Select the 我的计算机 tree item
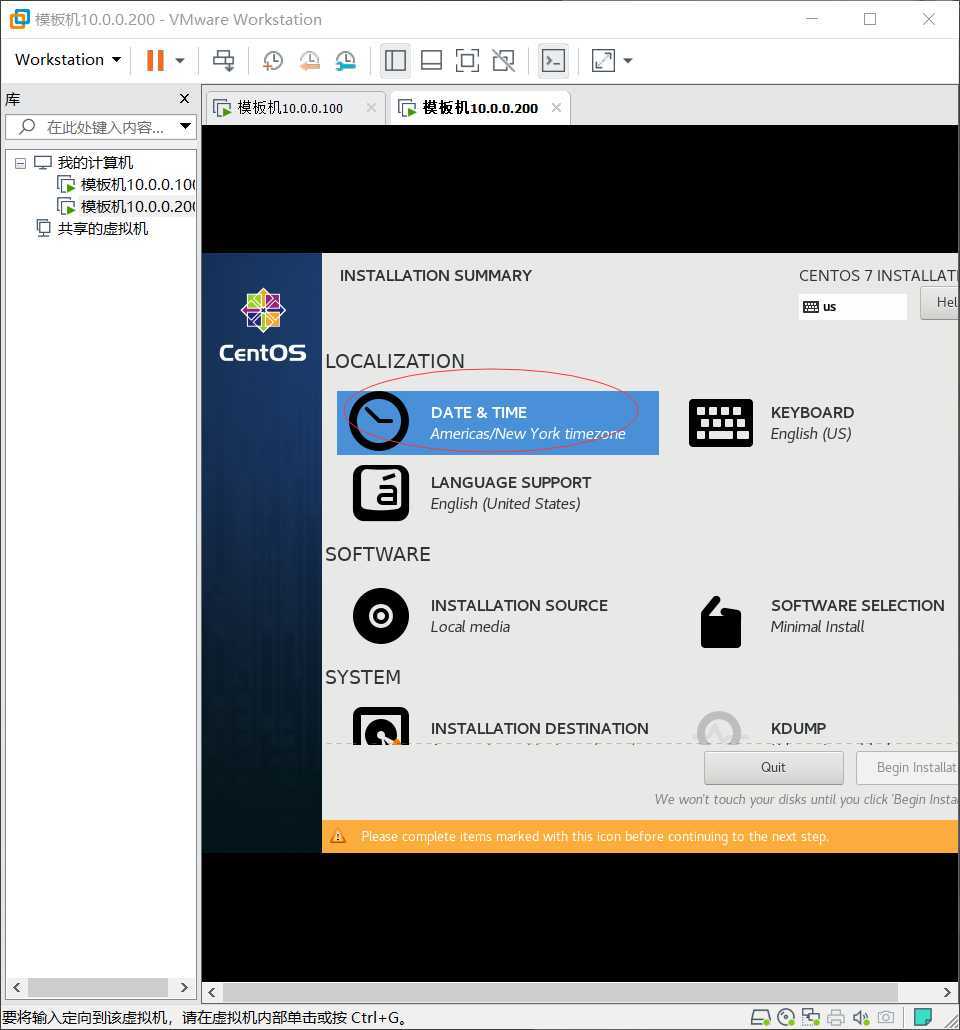 point(83,162)
